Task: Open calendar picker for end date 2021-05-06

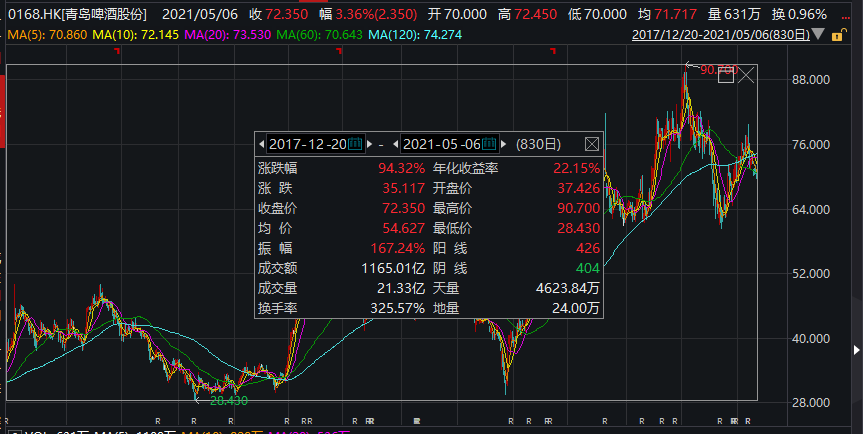Action: coord(489,144)
